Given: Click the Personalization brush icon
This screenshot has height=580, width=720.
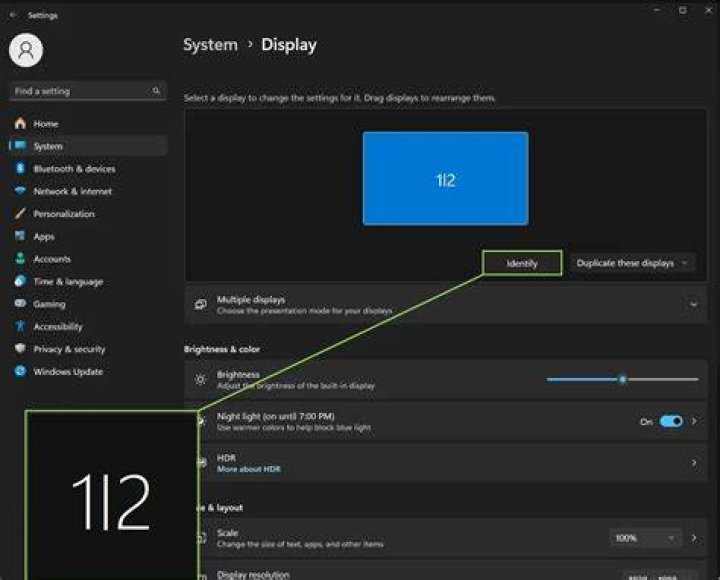Looking at the screenshot, I should pyautogui.click(x=20, y=213).
